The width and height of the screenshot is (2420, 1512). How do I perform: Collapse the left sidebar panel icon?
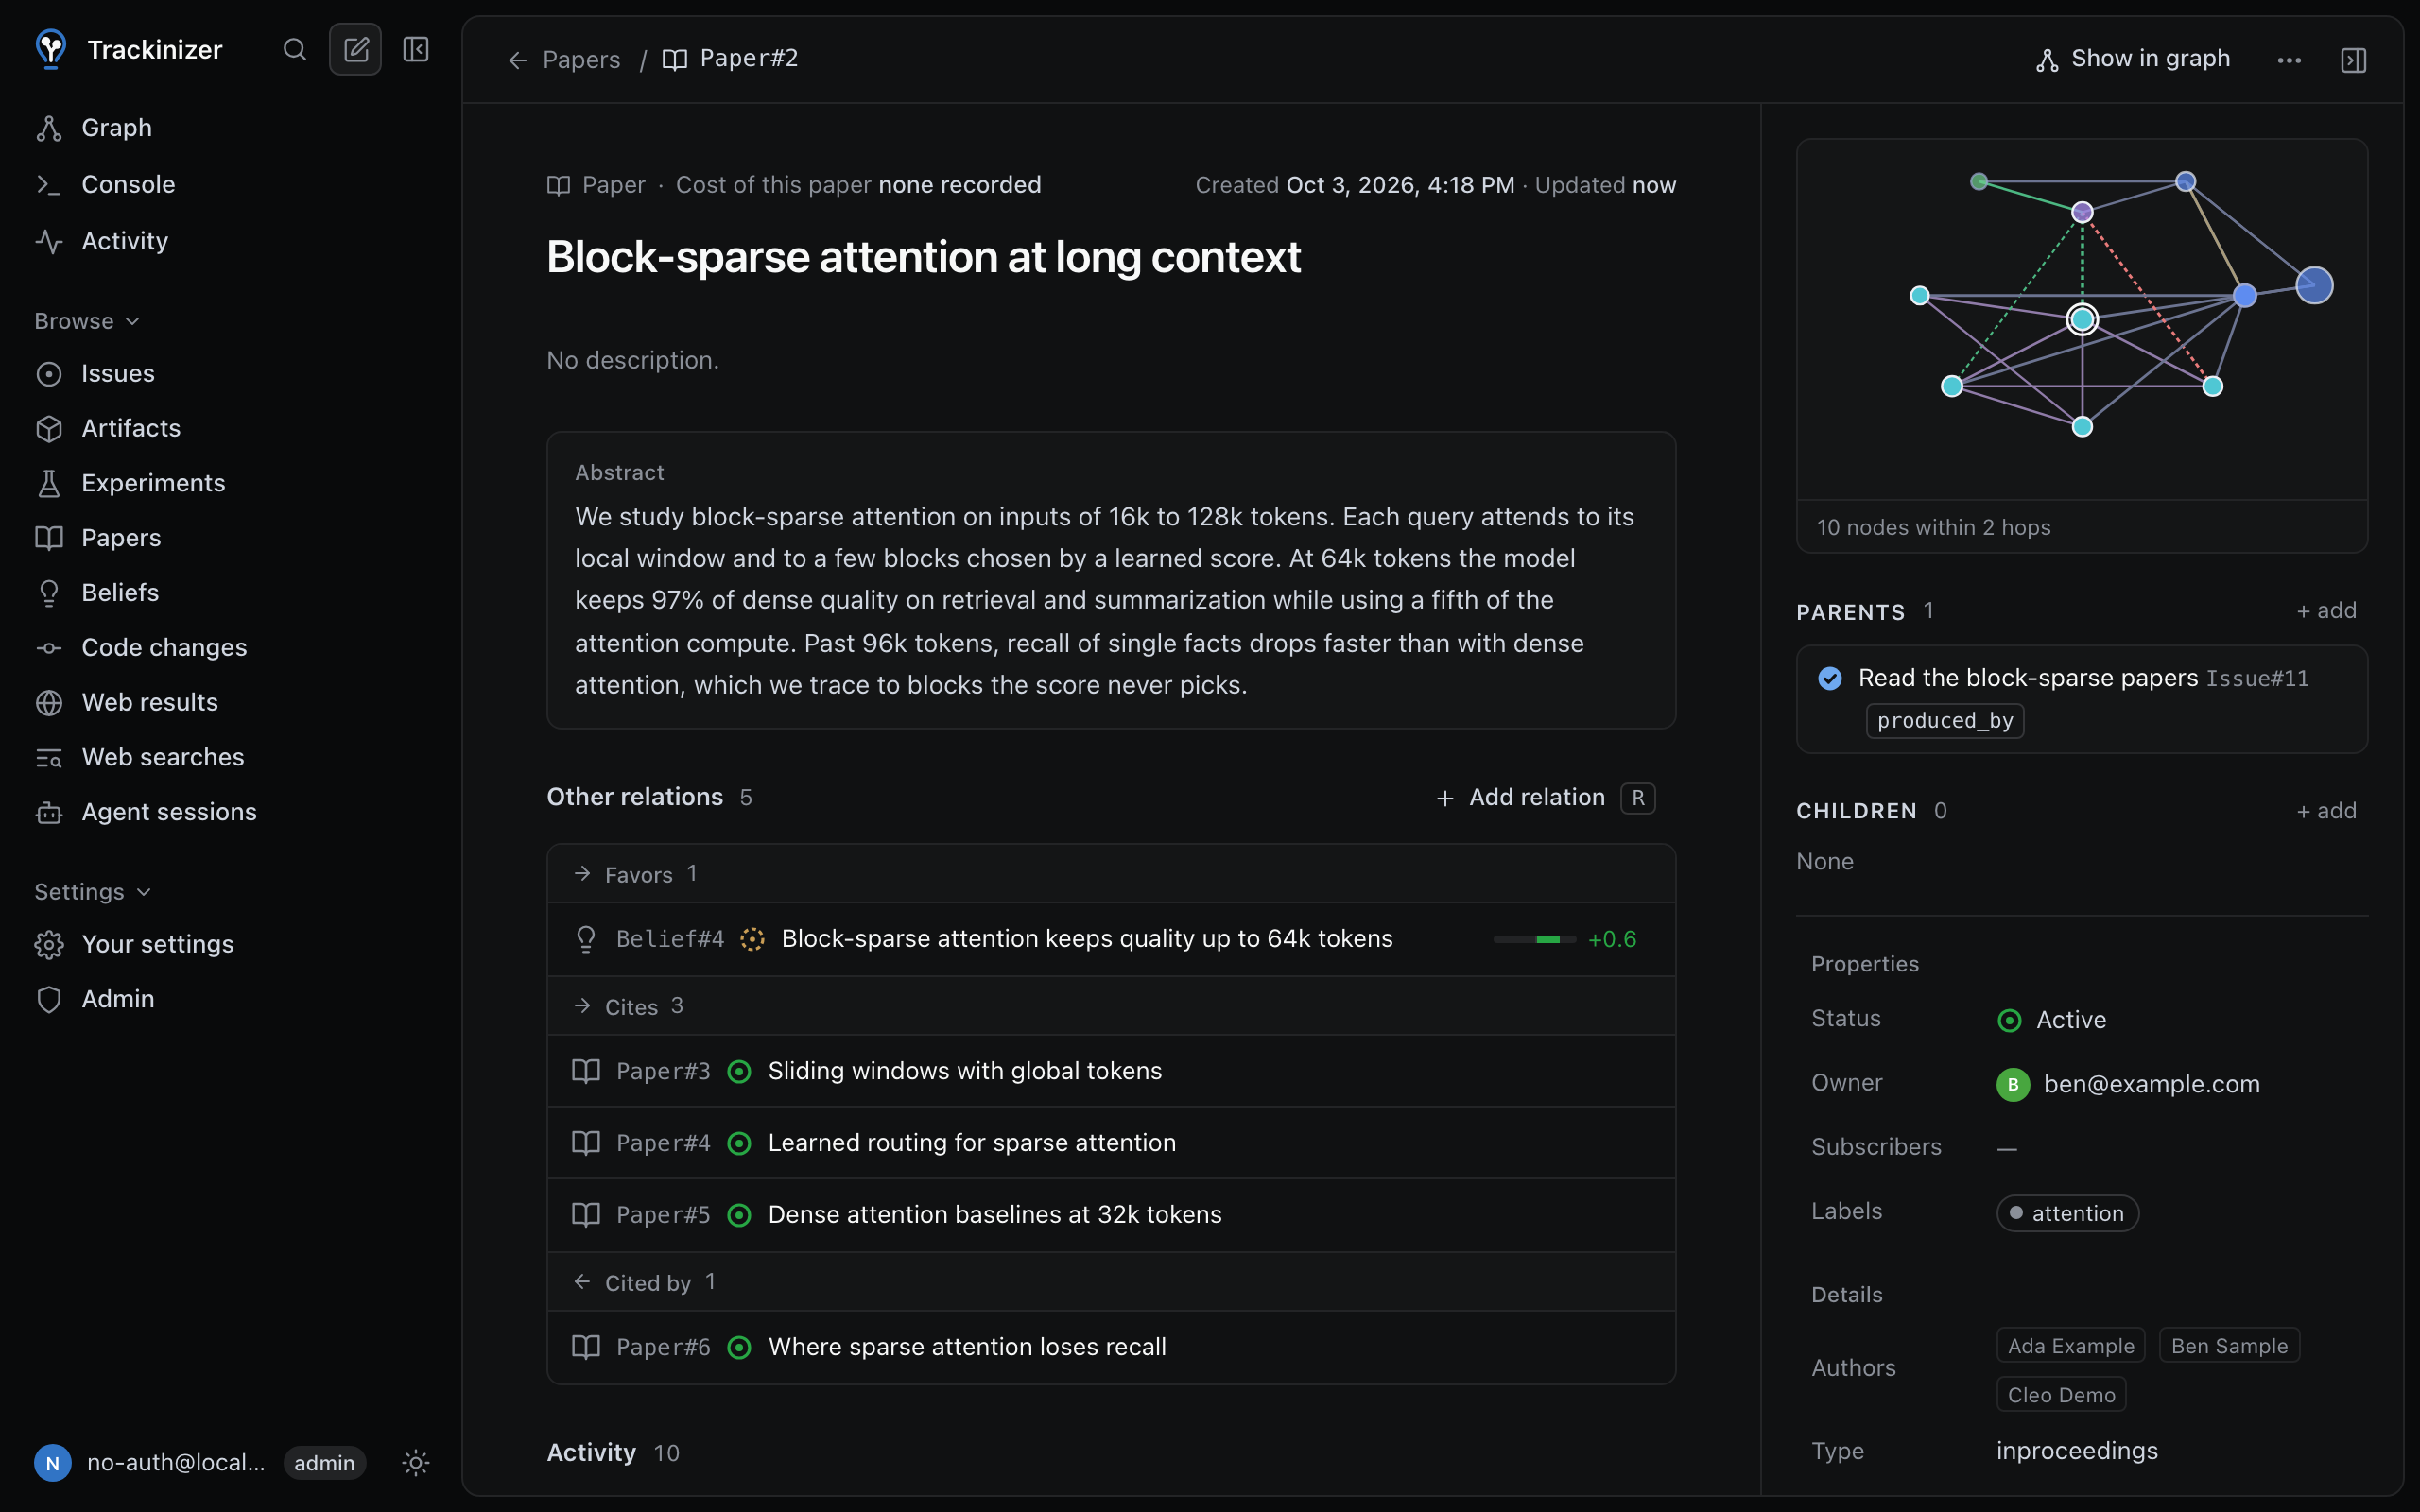tap(416, 49)
